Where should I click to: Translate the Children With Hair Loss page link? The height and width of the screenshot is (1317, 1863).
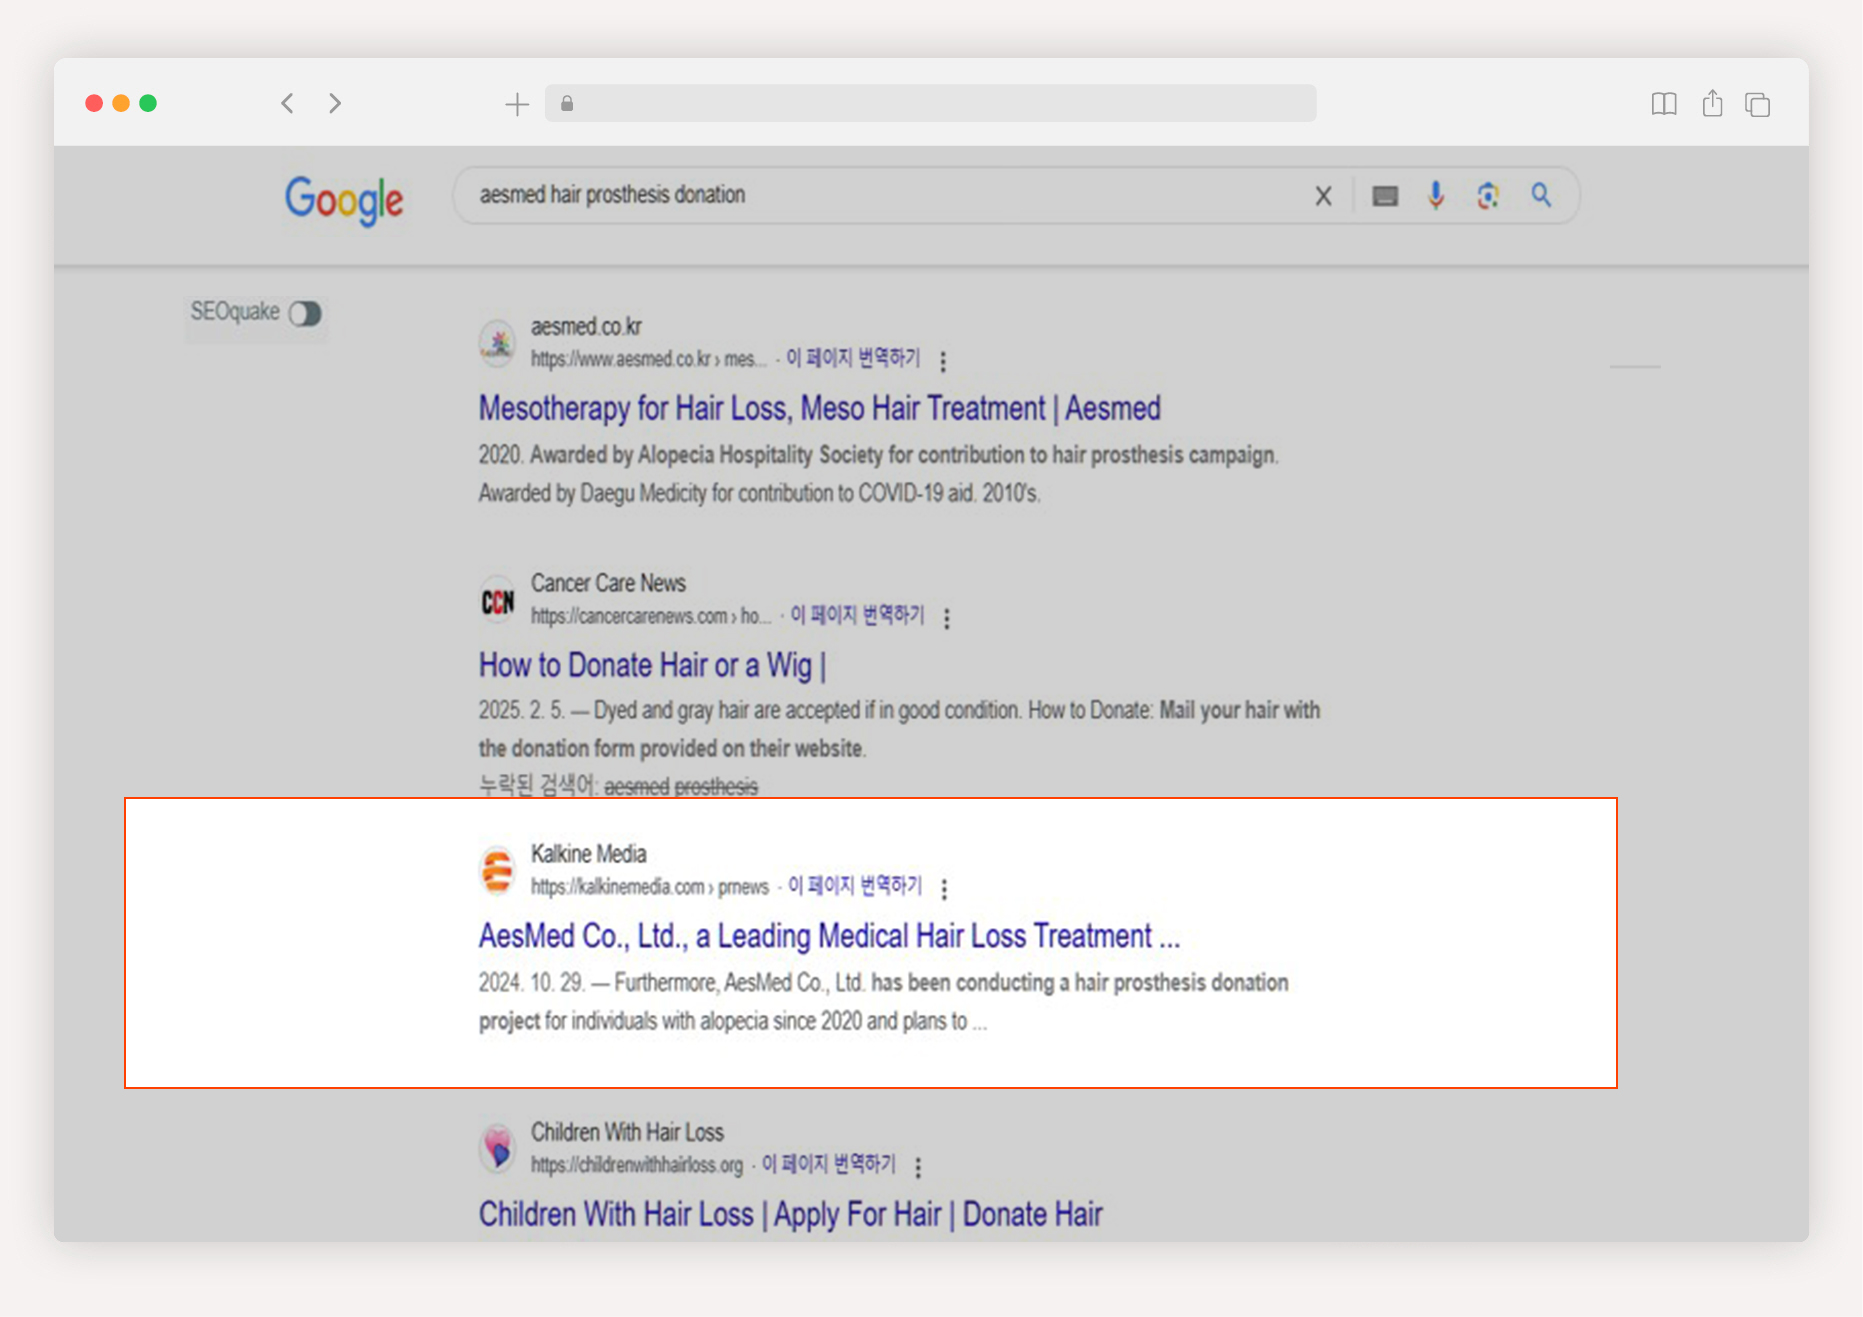tap(829, 1164)
